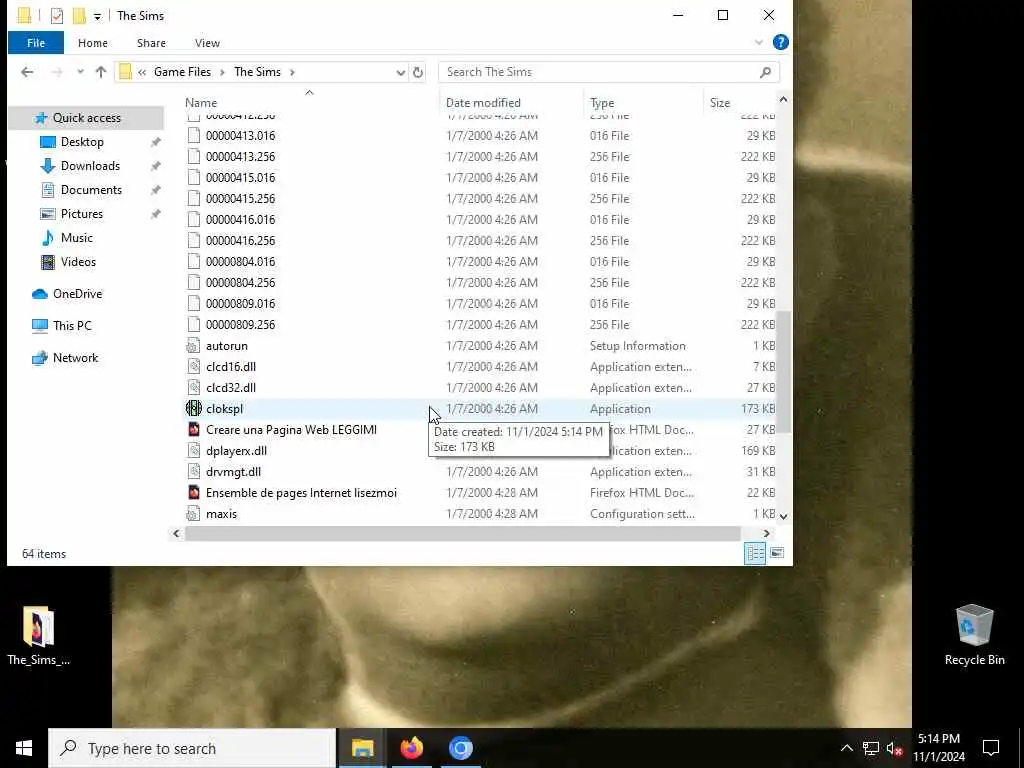The image size is (1024, 768).
Task: Select file dplayerx.dll
Action: (x=236, y=451)
